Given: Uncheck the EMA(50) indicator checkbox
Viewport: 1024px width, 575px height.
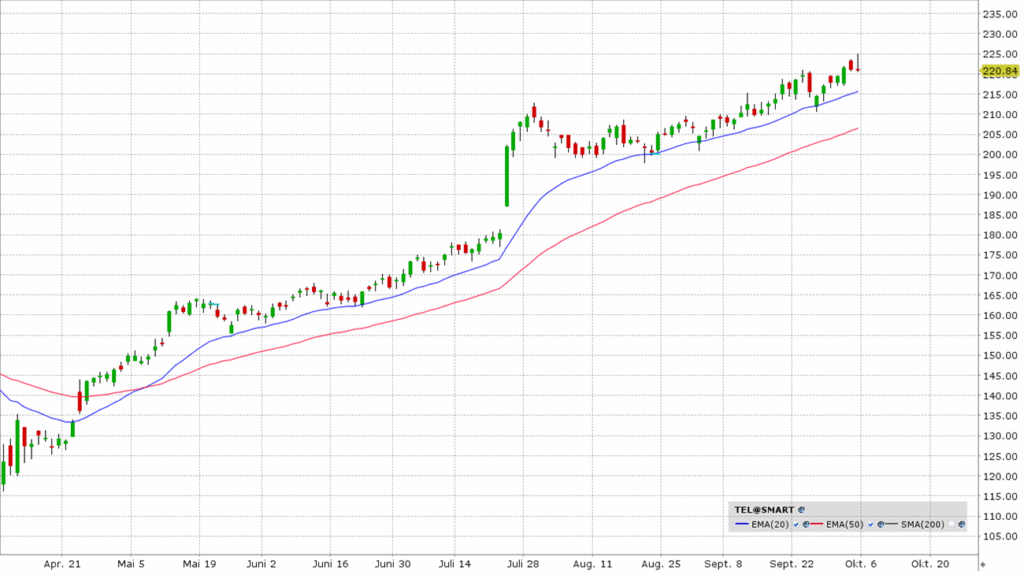Looking at the screenshot, I should [x=870, y=524].
